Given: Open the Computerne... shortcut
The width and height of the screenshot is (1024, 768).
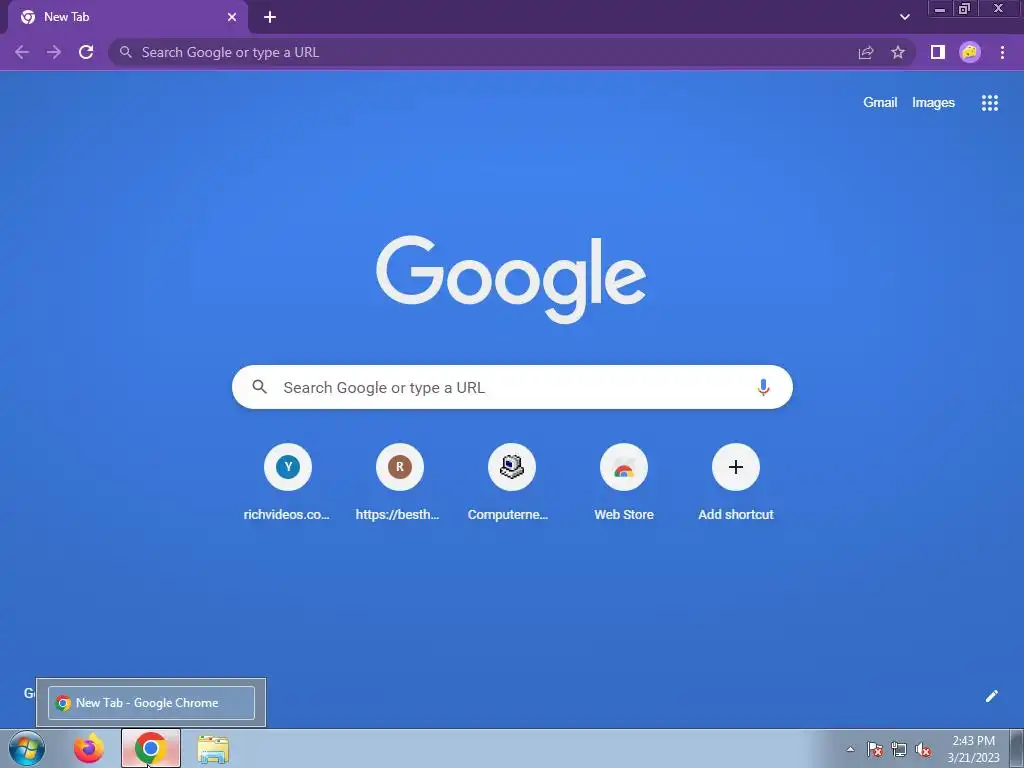Looking at the screenshot, I should pyautogui.click(x=511, y=482).
